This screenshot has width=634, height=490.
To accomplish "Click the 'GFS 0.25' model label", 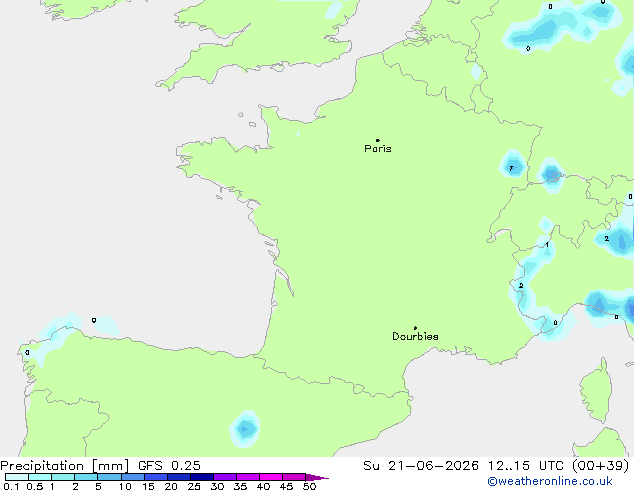I will [169, 466].
